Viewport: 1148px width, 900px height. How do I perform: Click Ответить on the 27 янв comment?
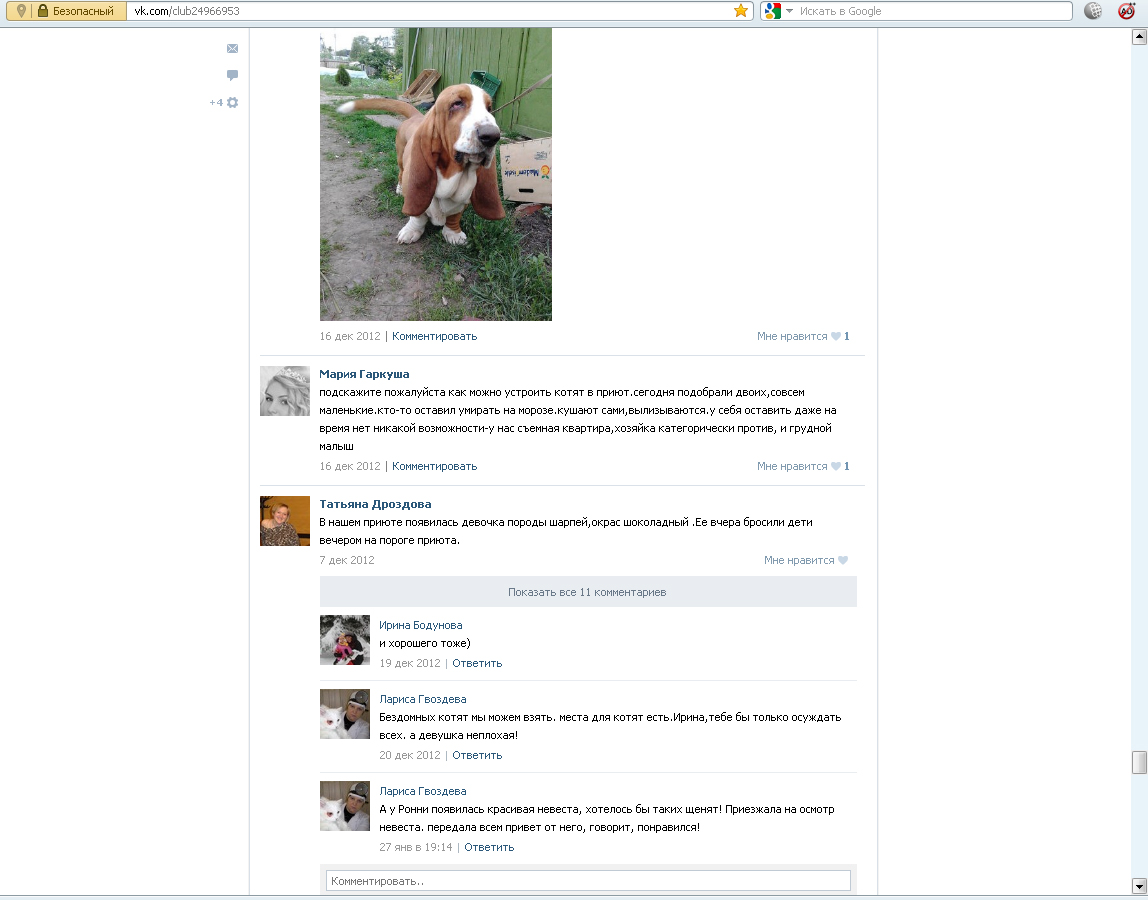489,847
